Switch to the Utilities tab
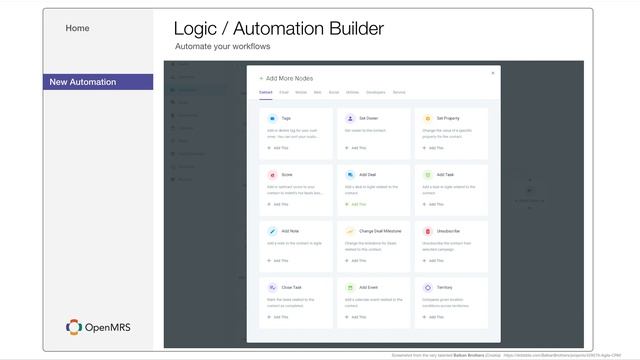The image size is (640, 360). pos(352,92)
